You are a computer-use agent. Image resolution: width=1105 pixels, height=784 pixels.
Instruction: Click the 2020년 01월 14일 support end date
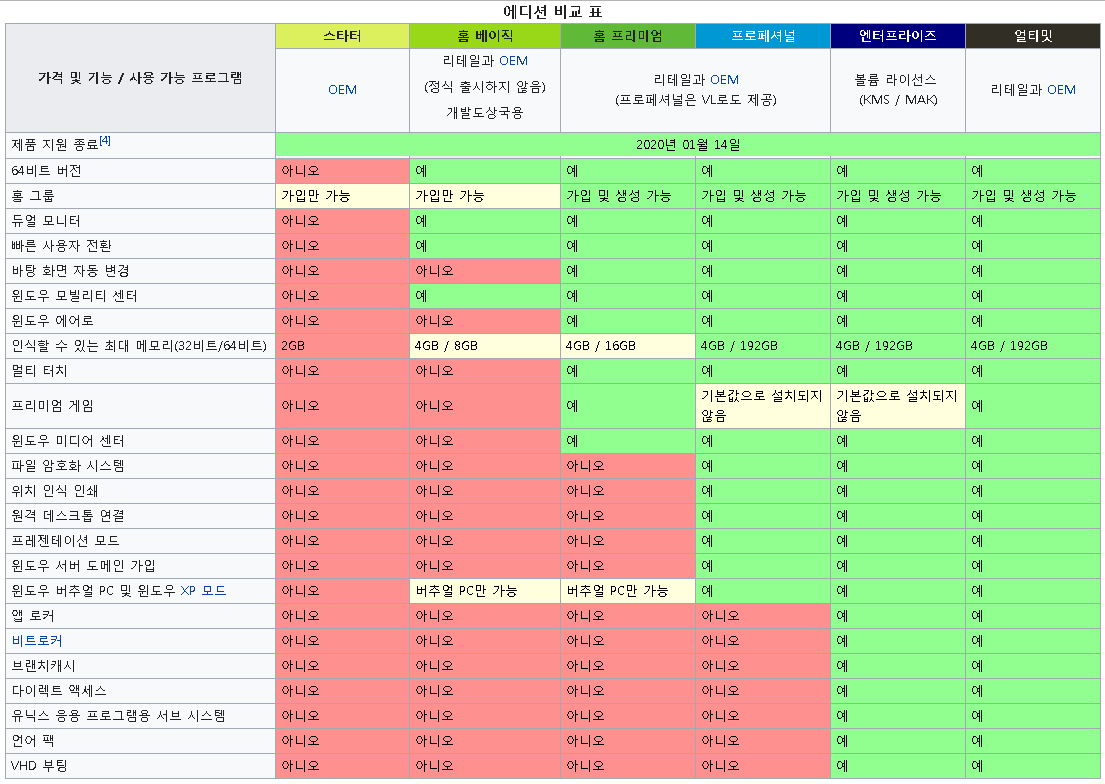pyautogui.click(x=688, y=145)
